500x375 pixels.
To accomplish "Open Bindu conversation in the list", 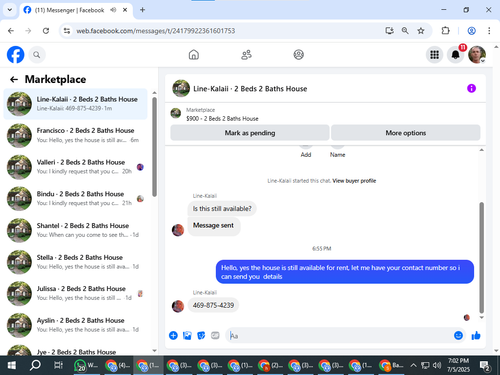I will (75, 198).
